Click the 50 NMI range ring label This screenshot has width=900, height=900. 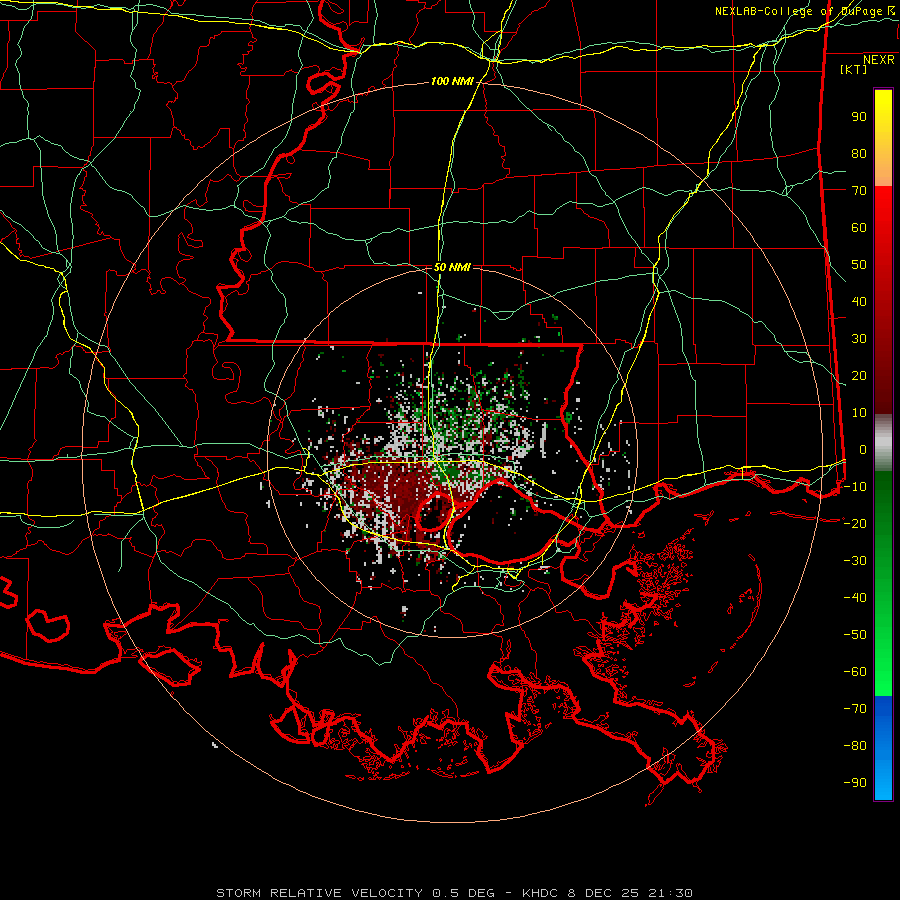tap(452, 267)
